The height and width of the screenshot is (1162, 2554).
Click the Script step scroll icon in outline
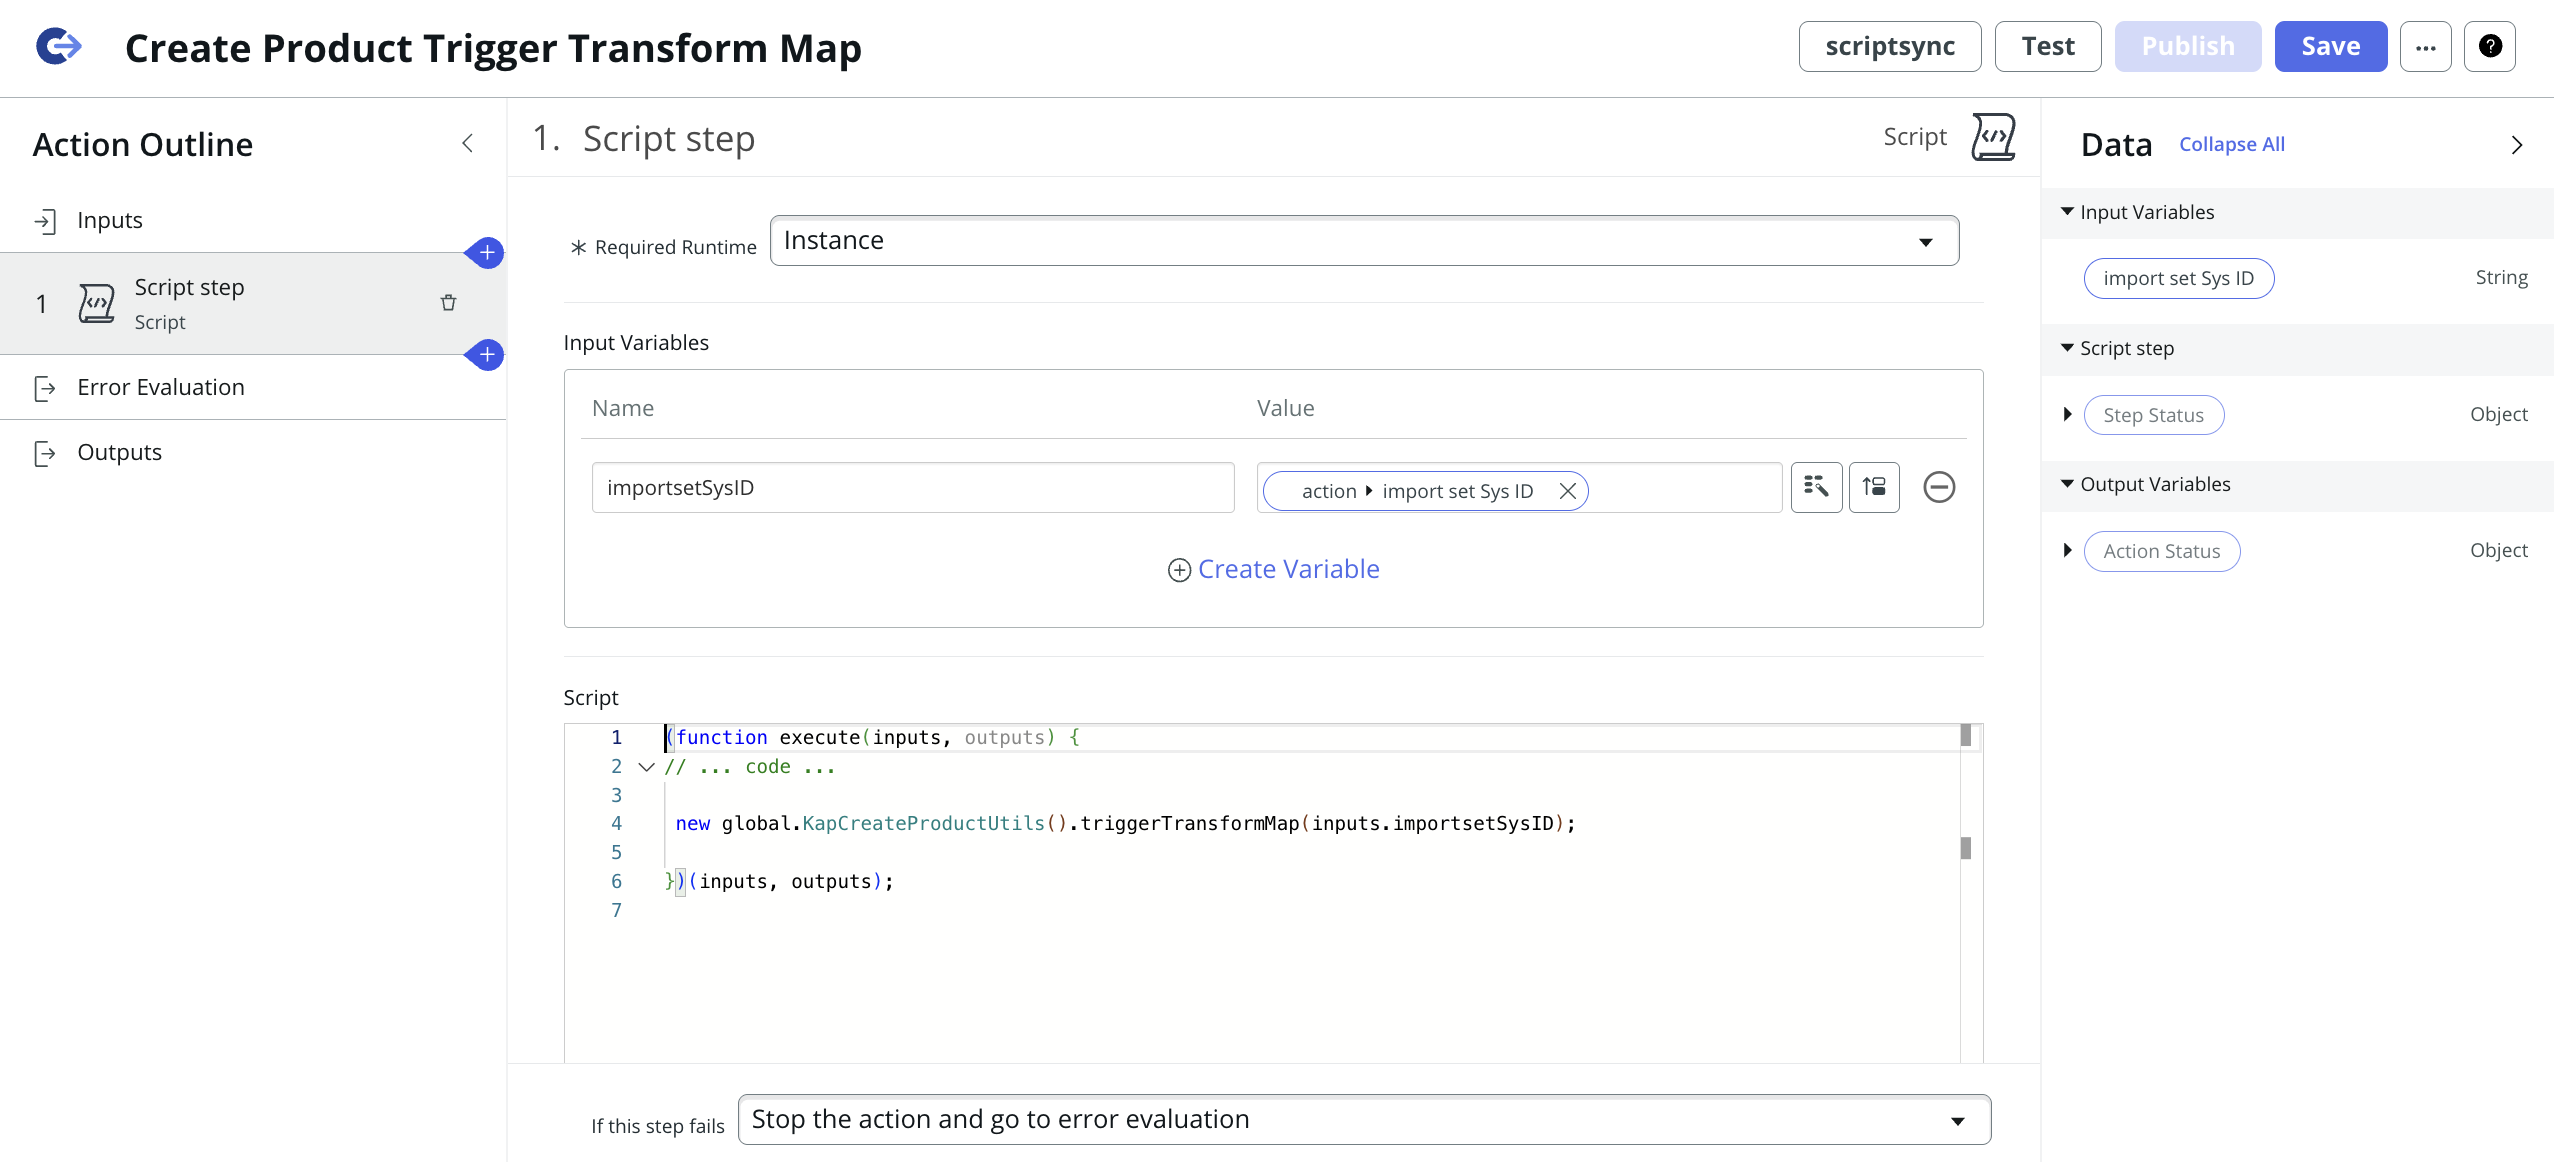pos(97,303)
